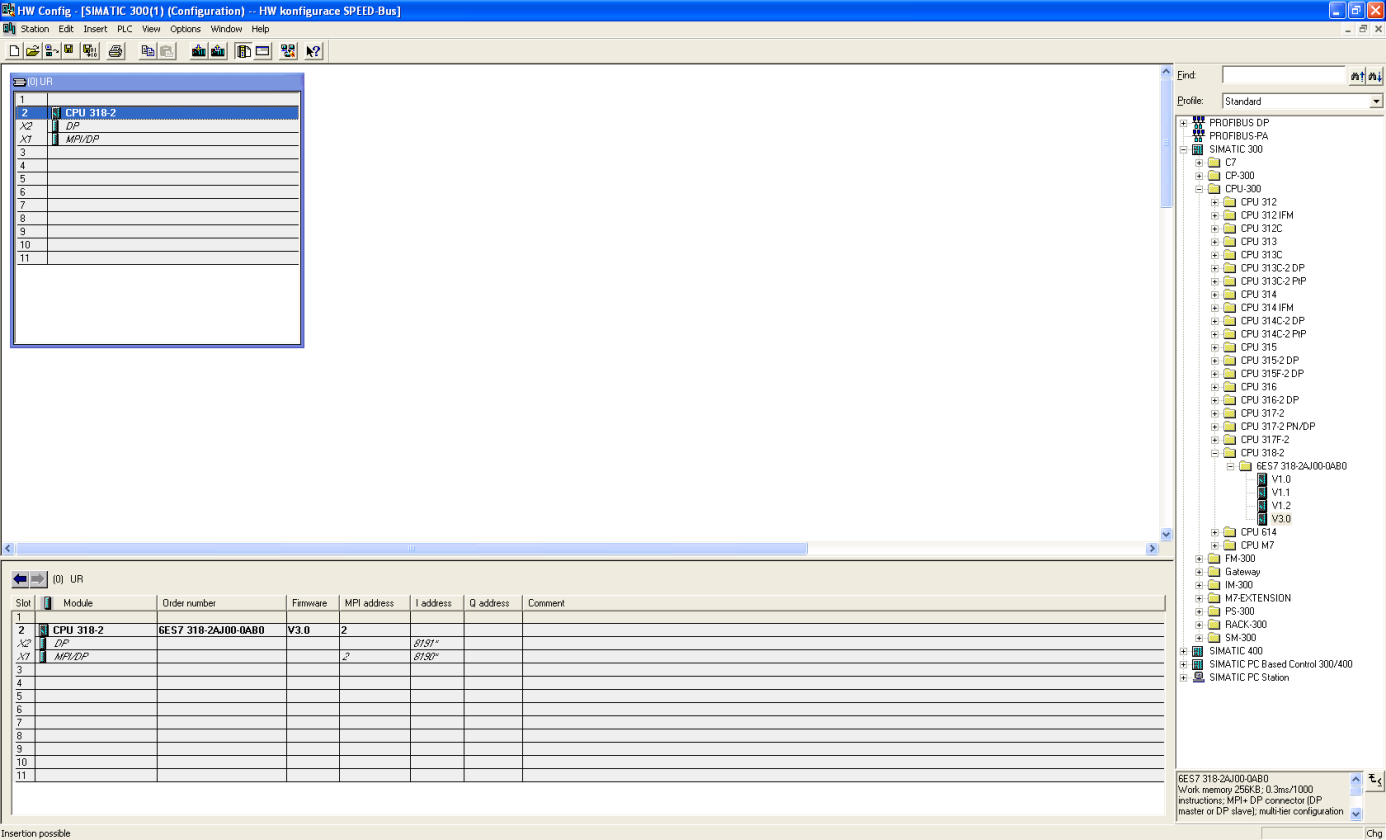1386x840 pixels.
Task: Click the PROFIBUS DP network icon
Action: point(1198,122)
